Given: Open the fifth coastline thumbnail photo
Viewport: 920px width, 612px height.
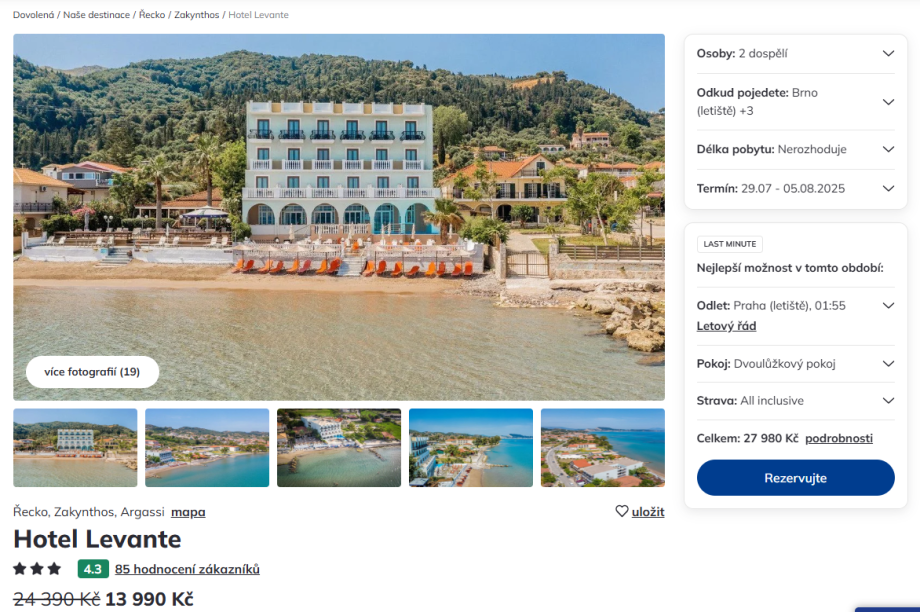Looking at the screenshot, I should [x=602, y=447].
